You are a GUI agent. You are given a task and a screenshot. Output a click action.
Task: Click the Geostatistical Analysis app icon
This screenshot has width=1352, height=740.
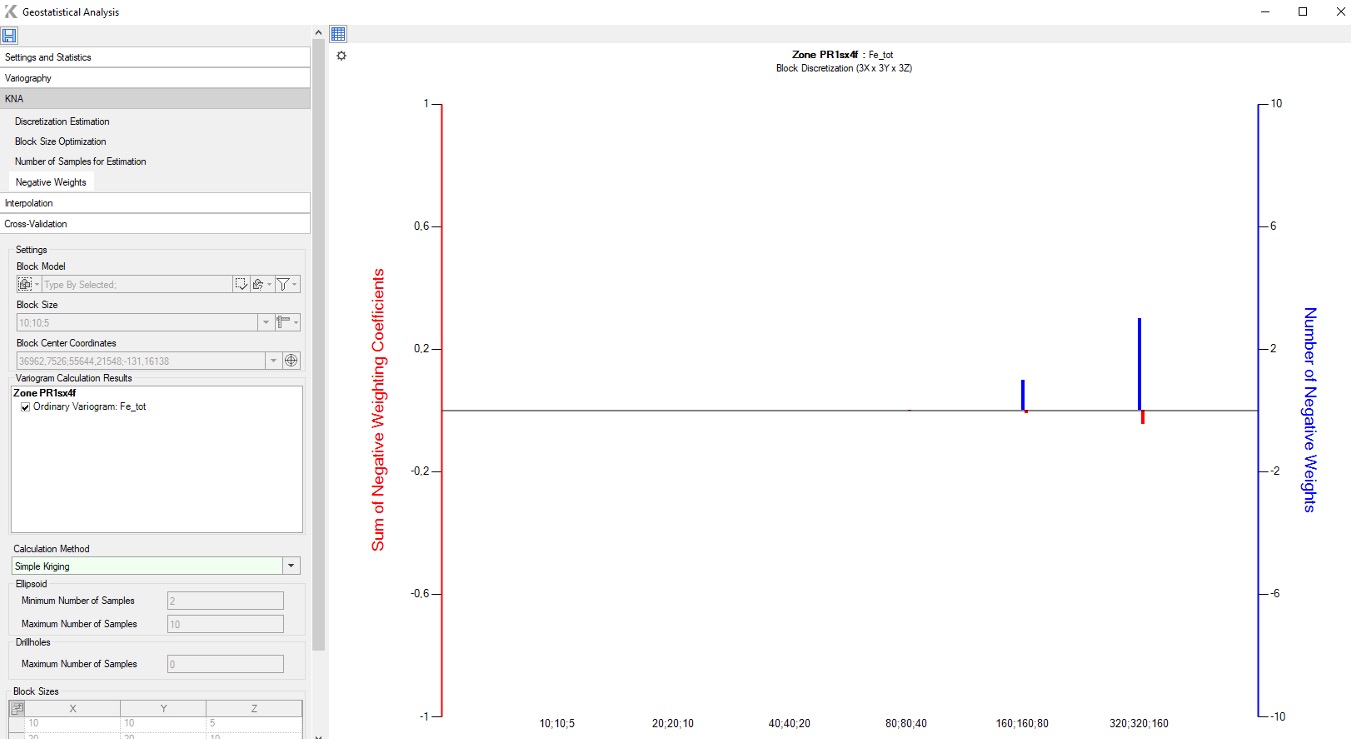click(x=11, y=11)
